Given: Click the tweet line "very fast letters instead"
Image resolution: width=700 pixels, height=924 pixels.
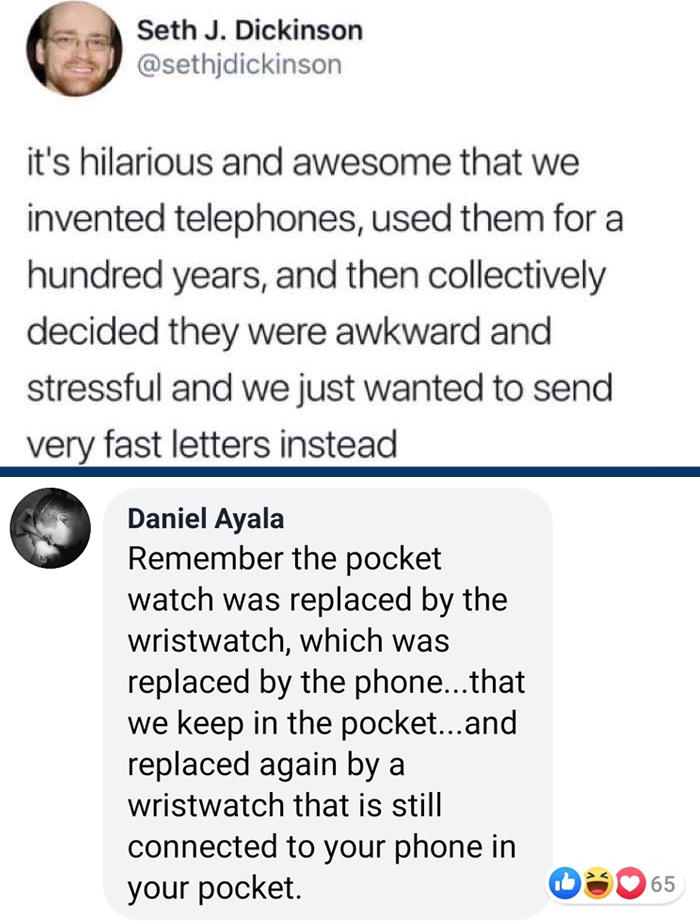Looking at the screenshot, I should 211,443.
